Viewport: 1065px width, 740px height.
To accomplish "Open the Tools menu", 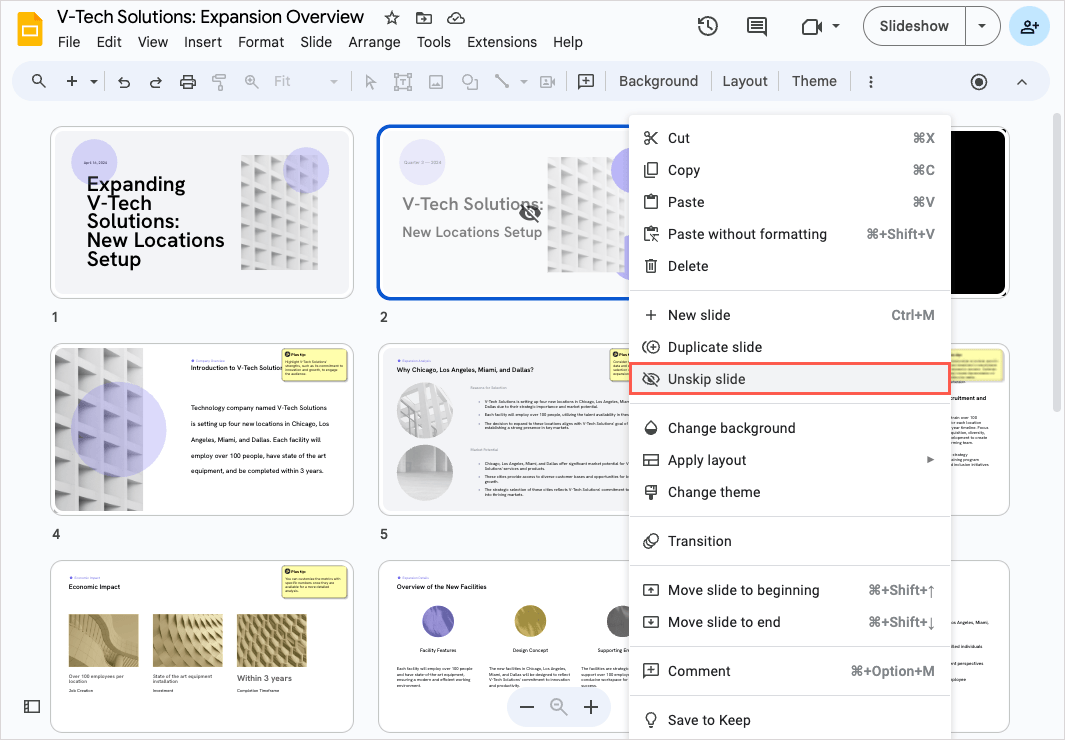I will 434,42.
